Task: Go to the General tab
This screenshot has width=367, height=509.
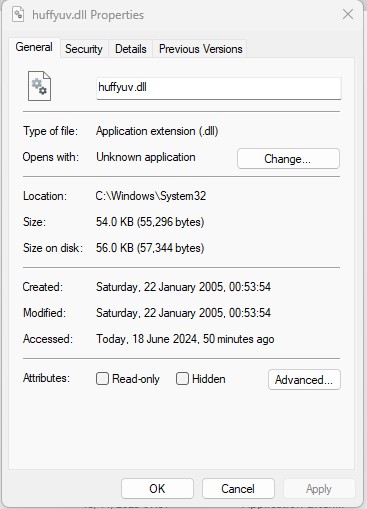Action: [34, 47]
